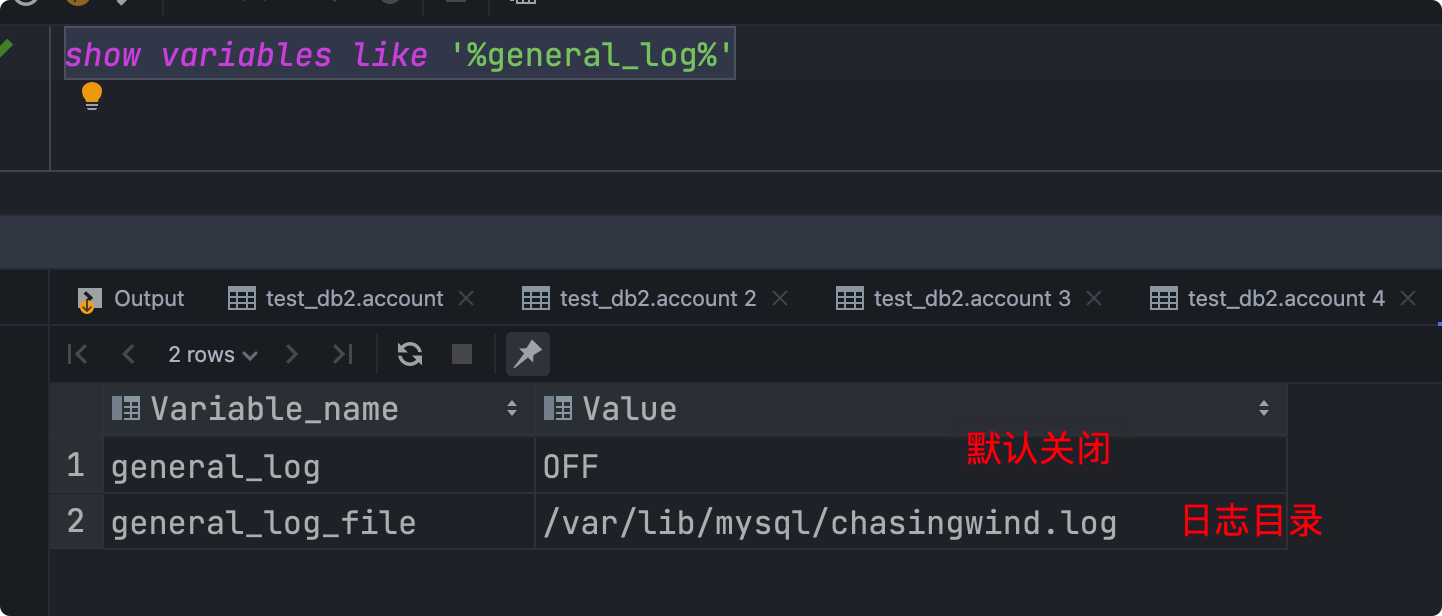Screen dimensions: 1442x616
Task: Reload the query results
Action: pos(410,354)
